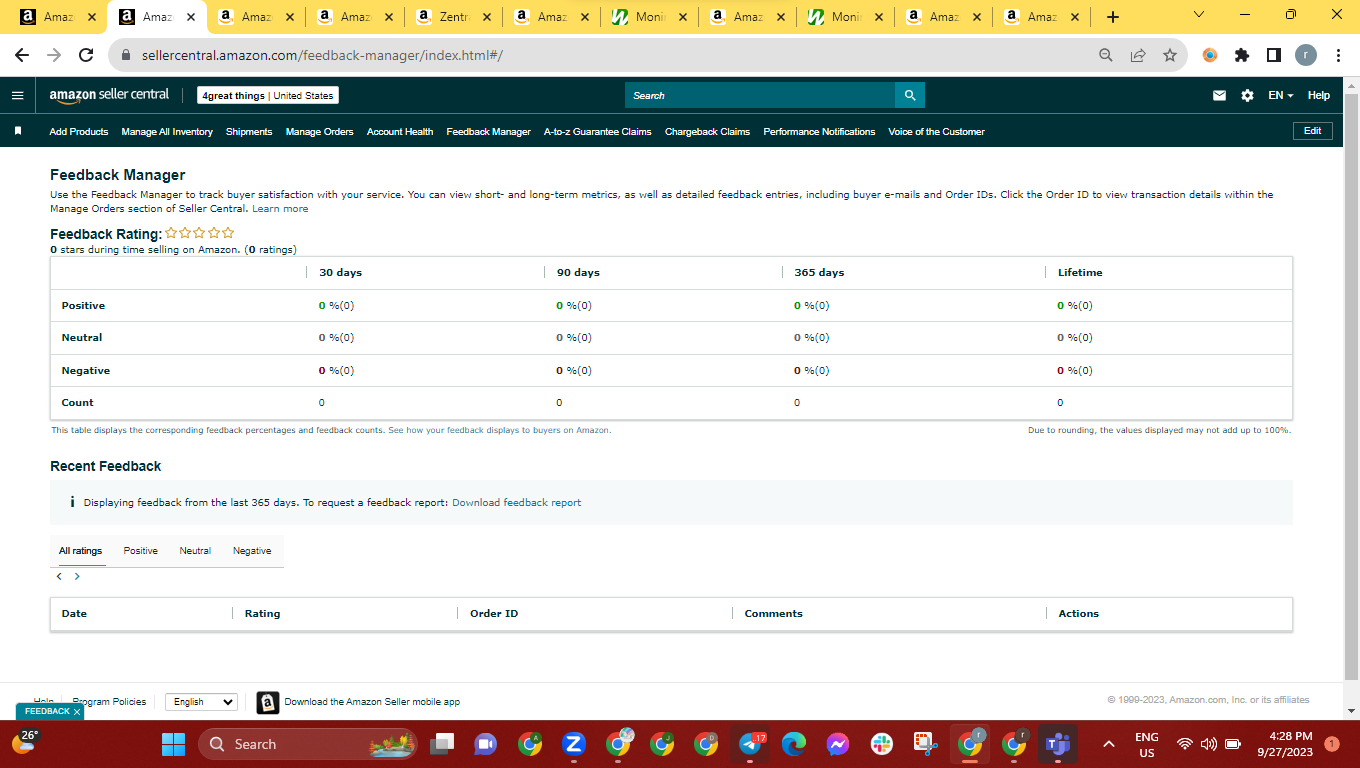Open the Chrome three-dot menu
Viewport: 1360px width, 768px height.
click(1336, 55)
